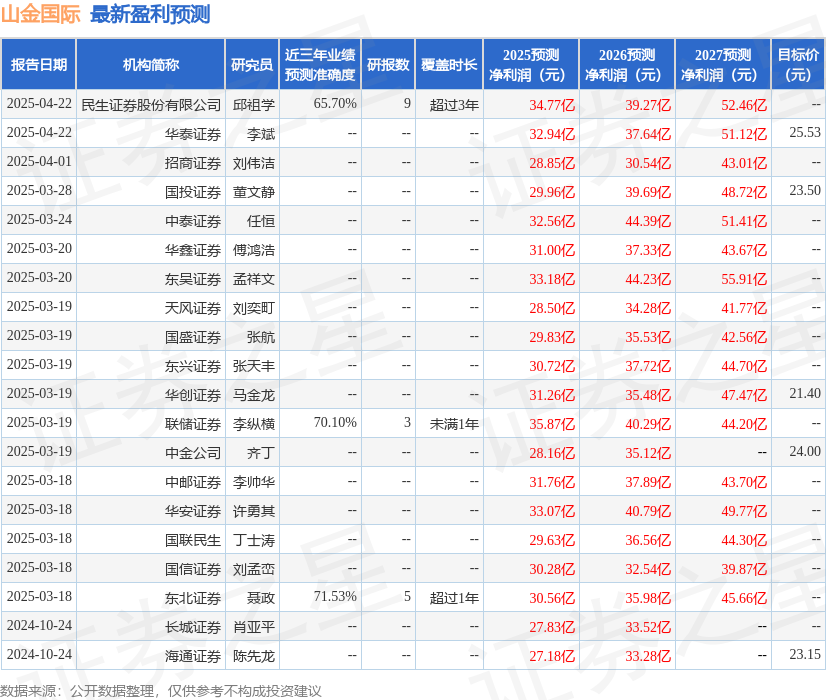Select the 华泰证券 institution cell
This screenshot has height=700, width=826.
[193, 133]
